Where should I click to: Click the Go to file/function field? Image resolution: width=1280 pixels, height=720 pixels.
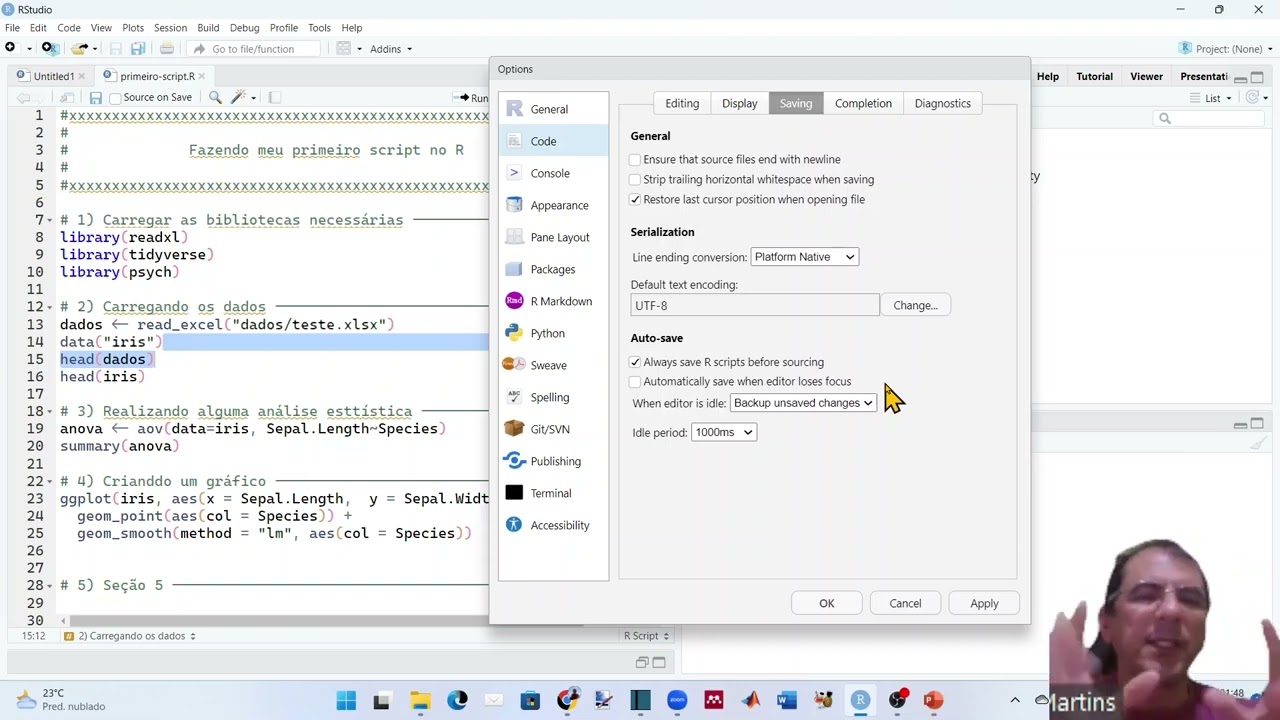(253, 49)
